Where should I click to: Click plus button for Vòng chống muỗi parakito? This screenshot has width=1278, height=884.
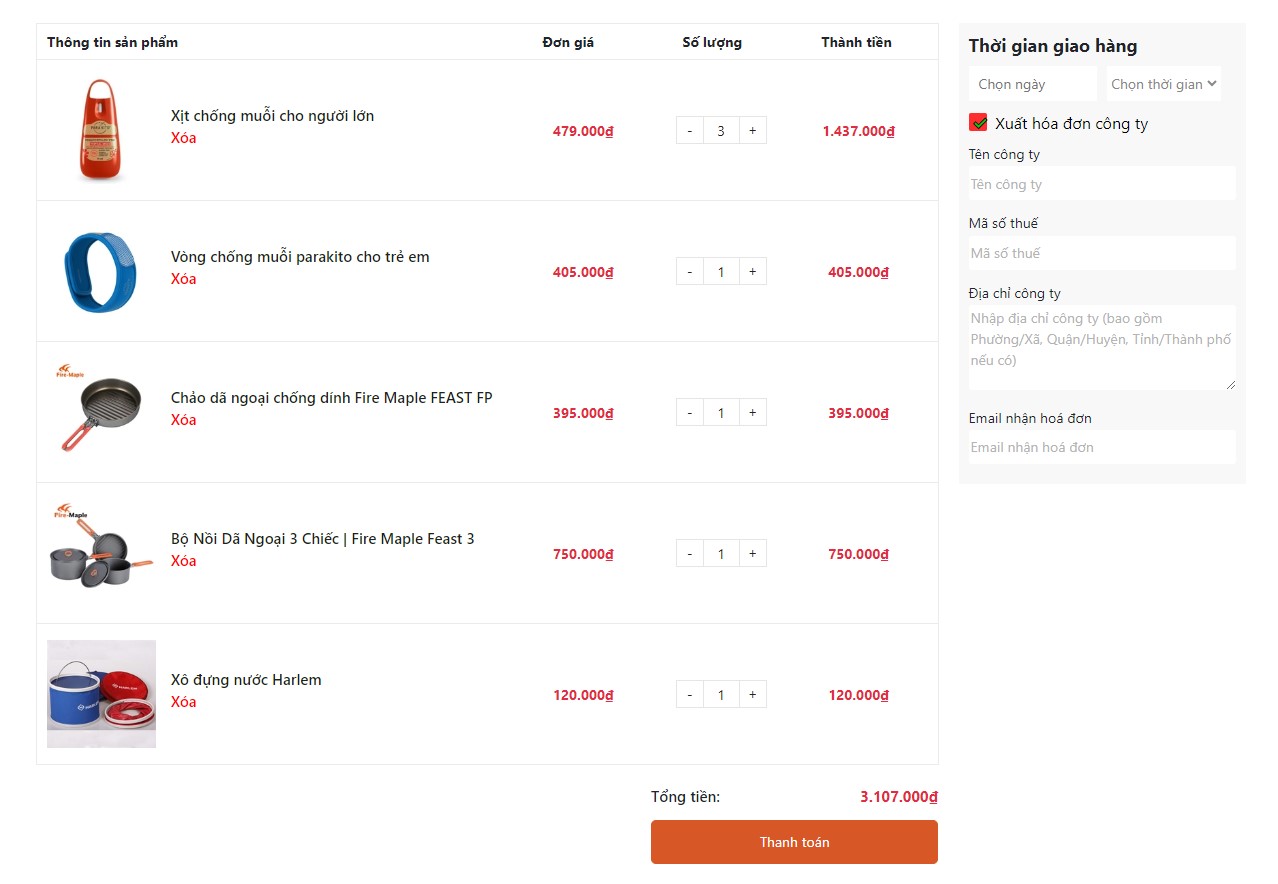point(752,271)
